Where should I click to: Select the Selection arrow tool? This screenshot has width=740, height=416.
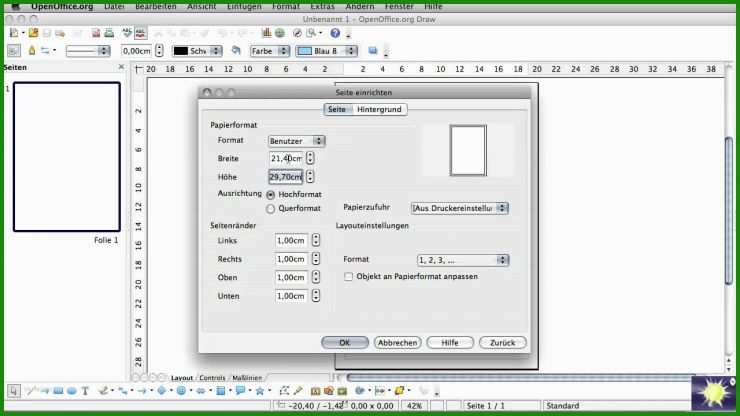click(14, 391)
